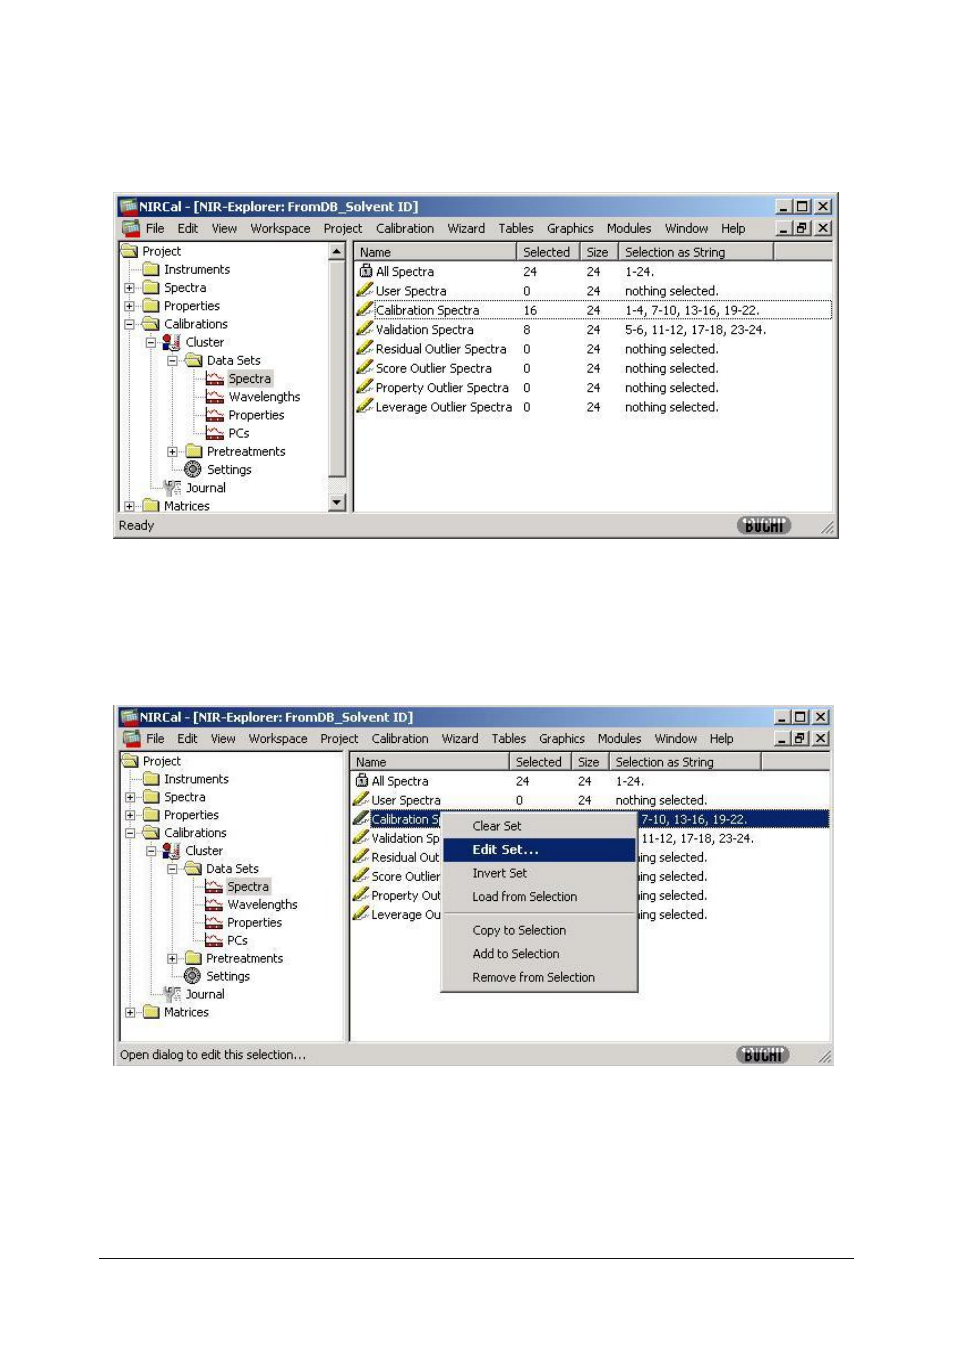The width and height of the screenshot is (955, 1350).
Task: Click the tree scrollbar up arrow in the upper window
Action: [337, 252]
